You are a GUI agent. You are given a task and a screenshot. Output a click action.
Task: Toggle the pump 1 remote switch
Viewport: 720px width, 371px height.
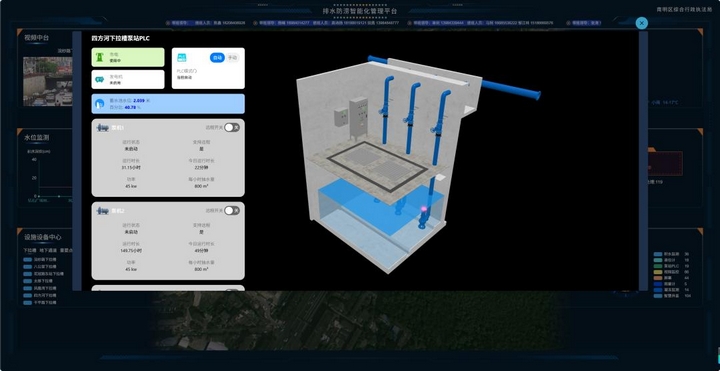tap(232, 127)
